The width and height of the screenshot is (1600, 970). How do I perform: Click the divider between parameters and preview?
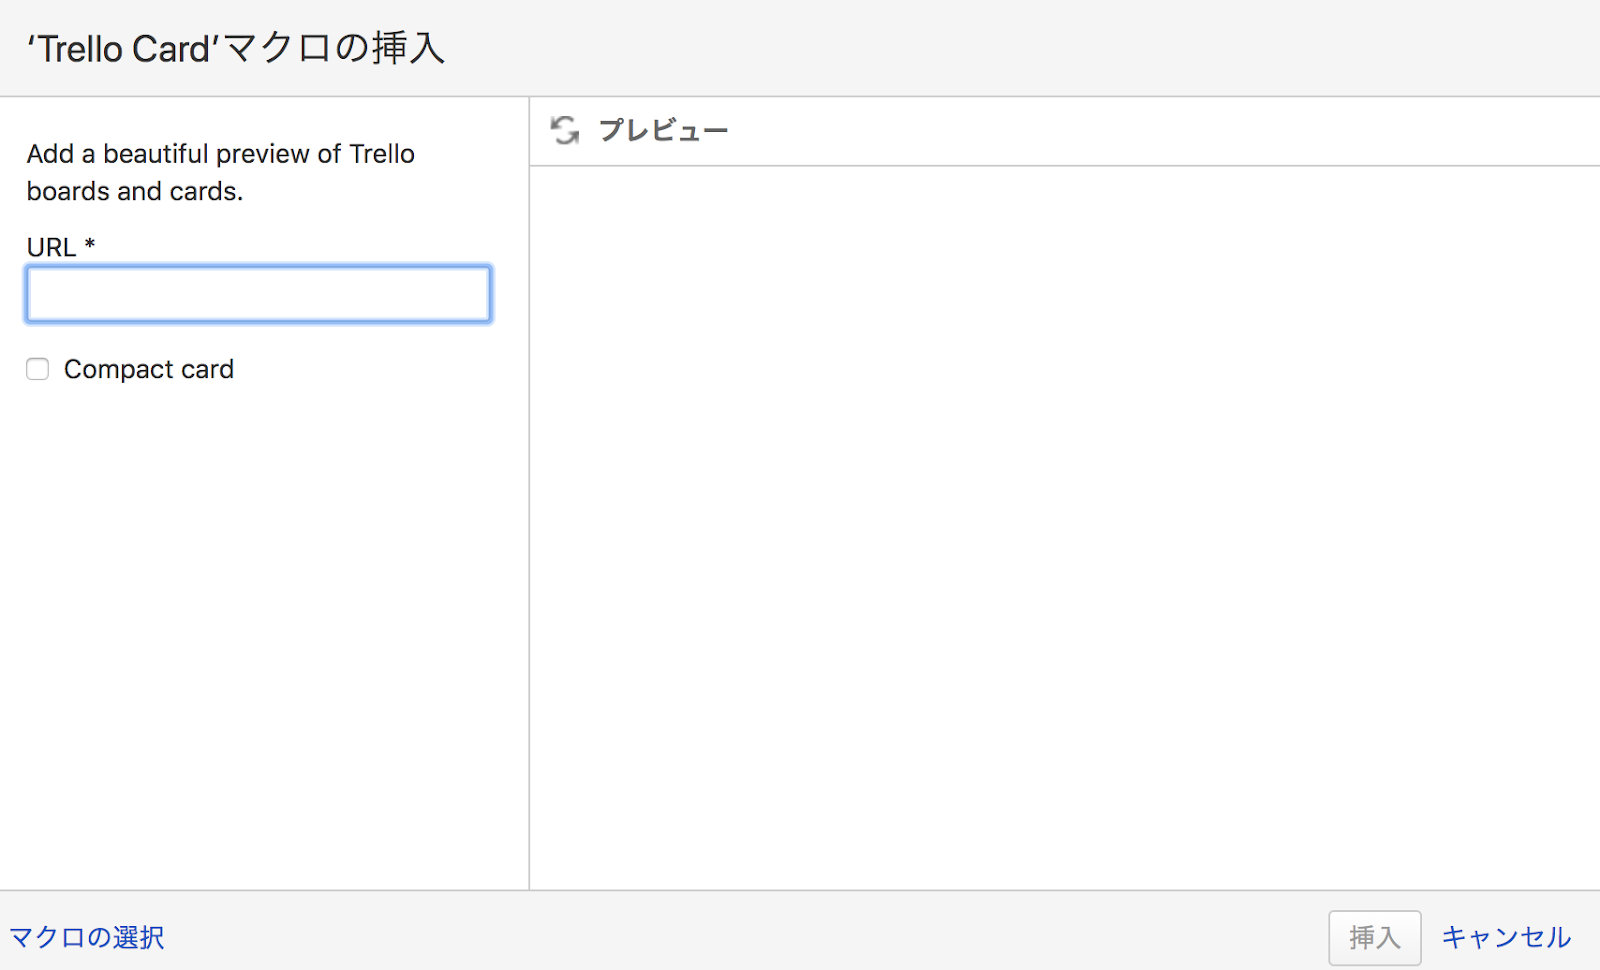click(529, 500)
